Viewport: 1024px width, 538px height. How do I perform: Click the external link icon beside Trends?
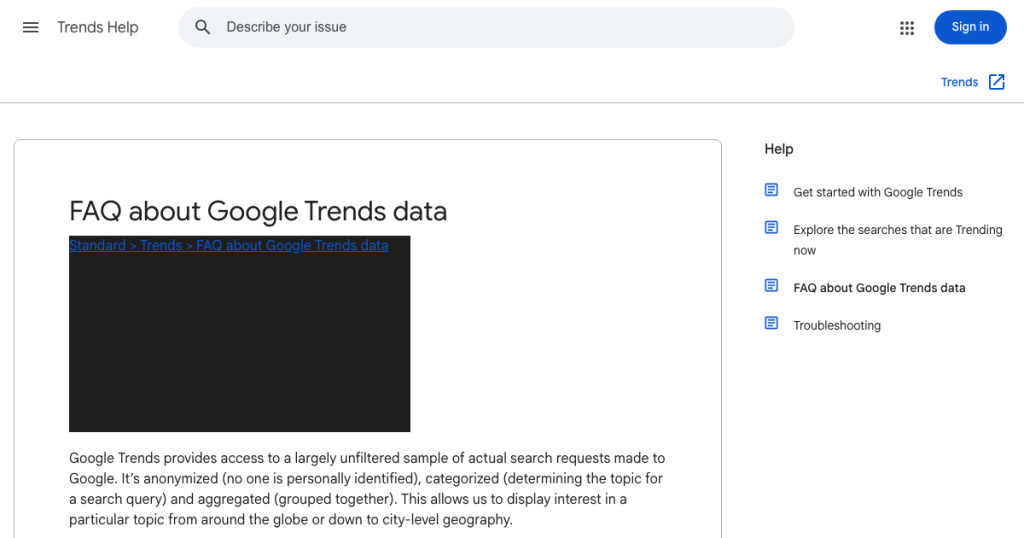[x=997, y=82]
